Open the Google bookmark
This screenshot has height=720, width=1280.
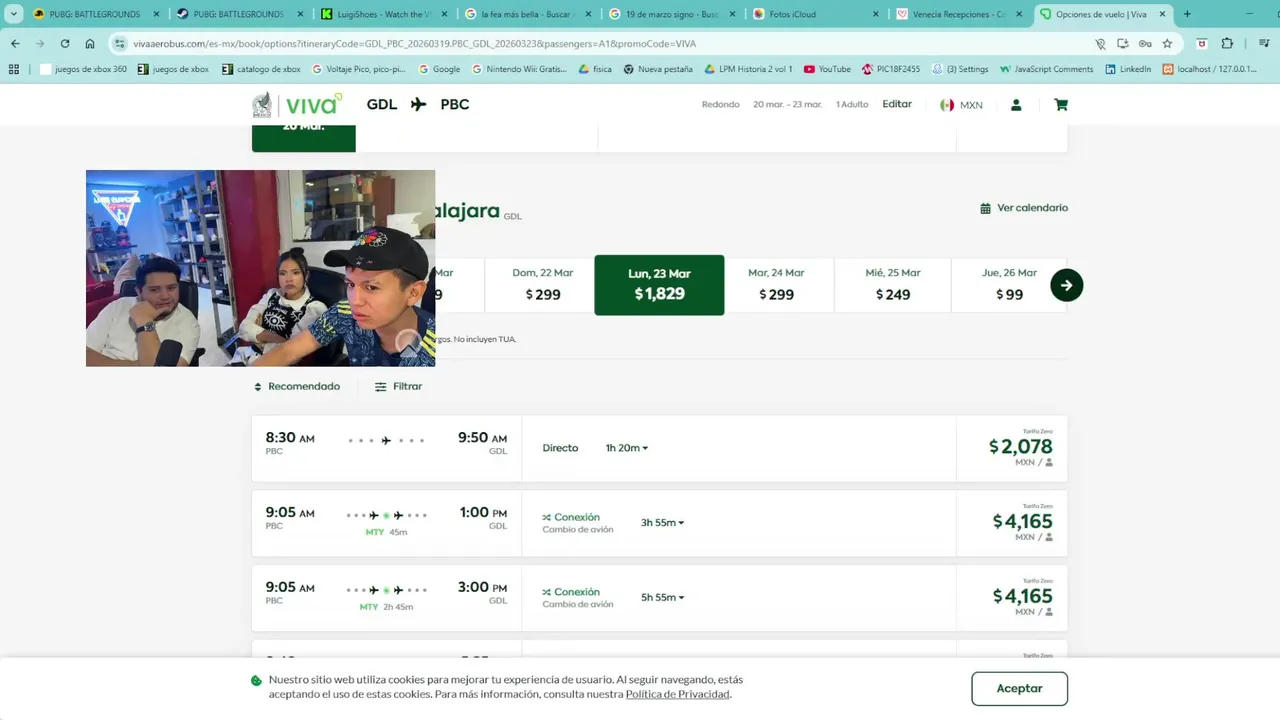pos(439,69)
